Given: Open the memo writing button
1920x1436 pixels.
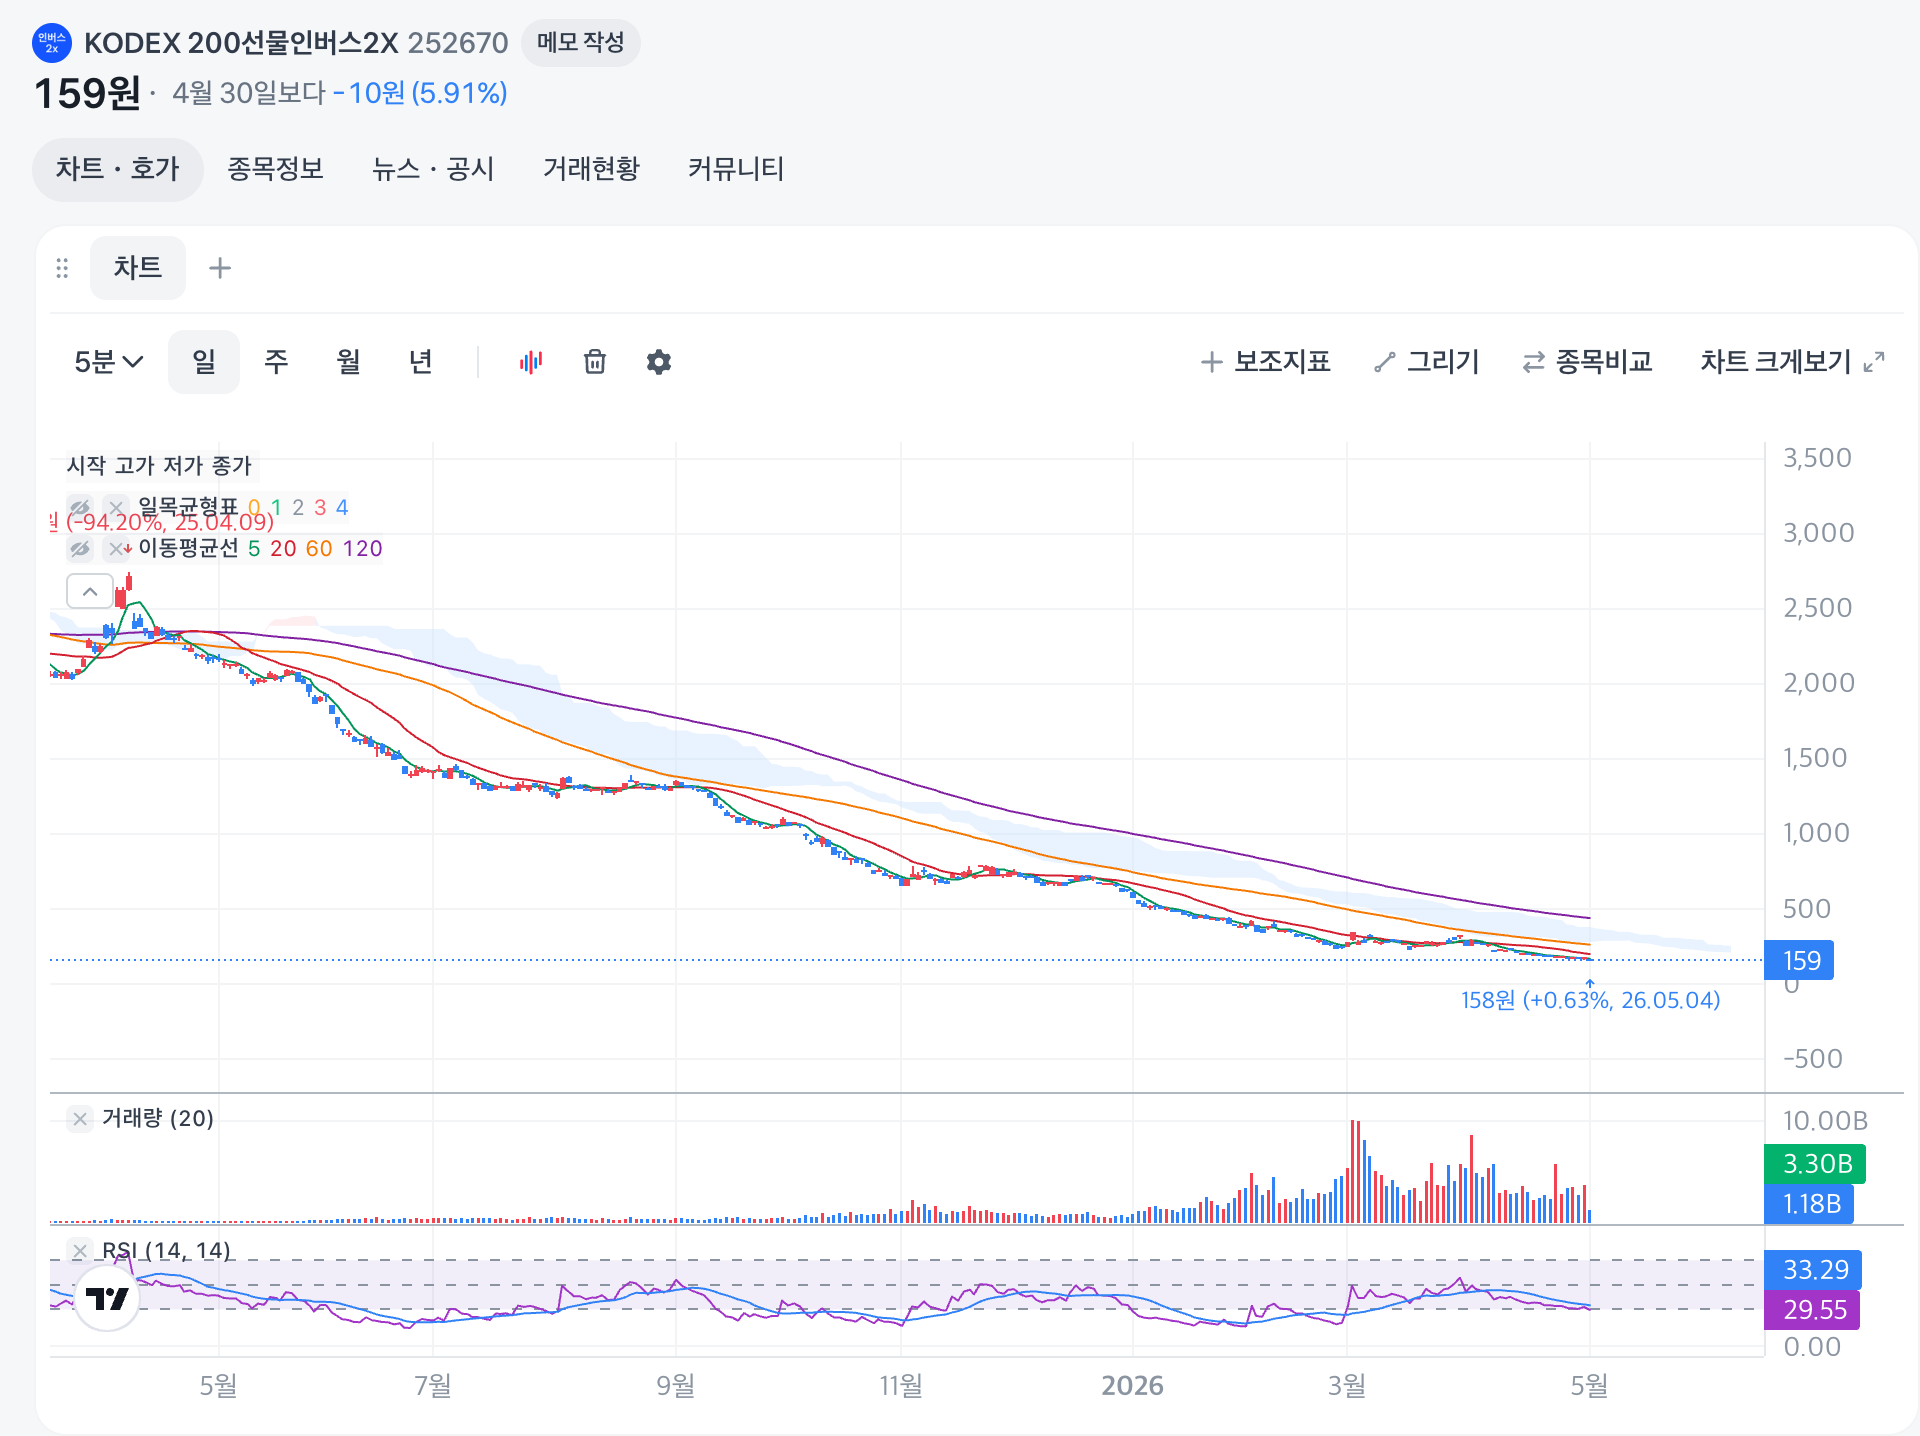Looking at the screenshot, I should pyautogui.click(x=580, y=43).
